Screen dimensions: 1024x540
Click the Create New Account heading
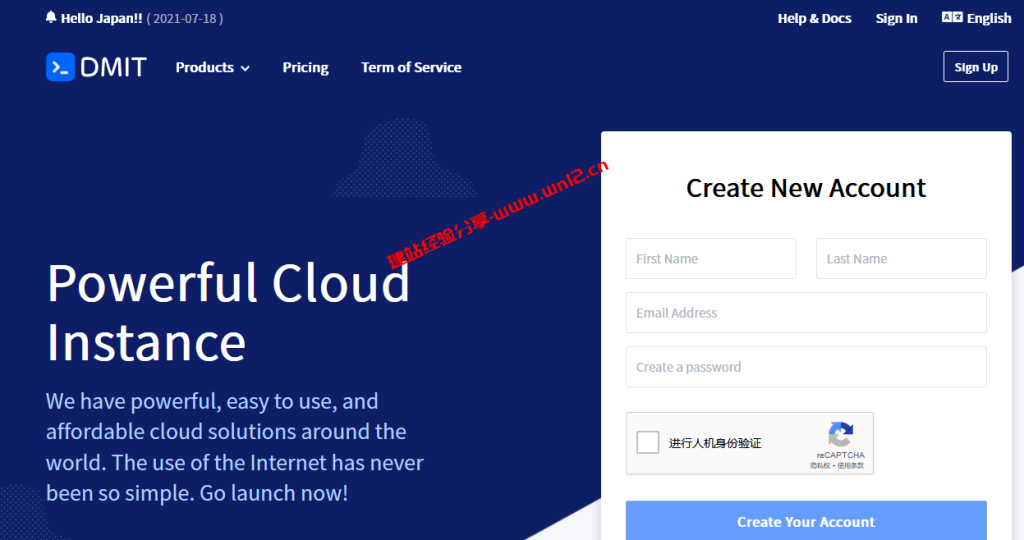tap(806, 188)
